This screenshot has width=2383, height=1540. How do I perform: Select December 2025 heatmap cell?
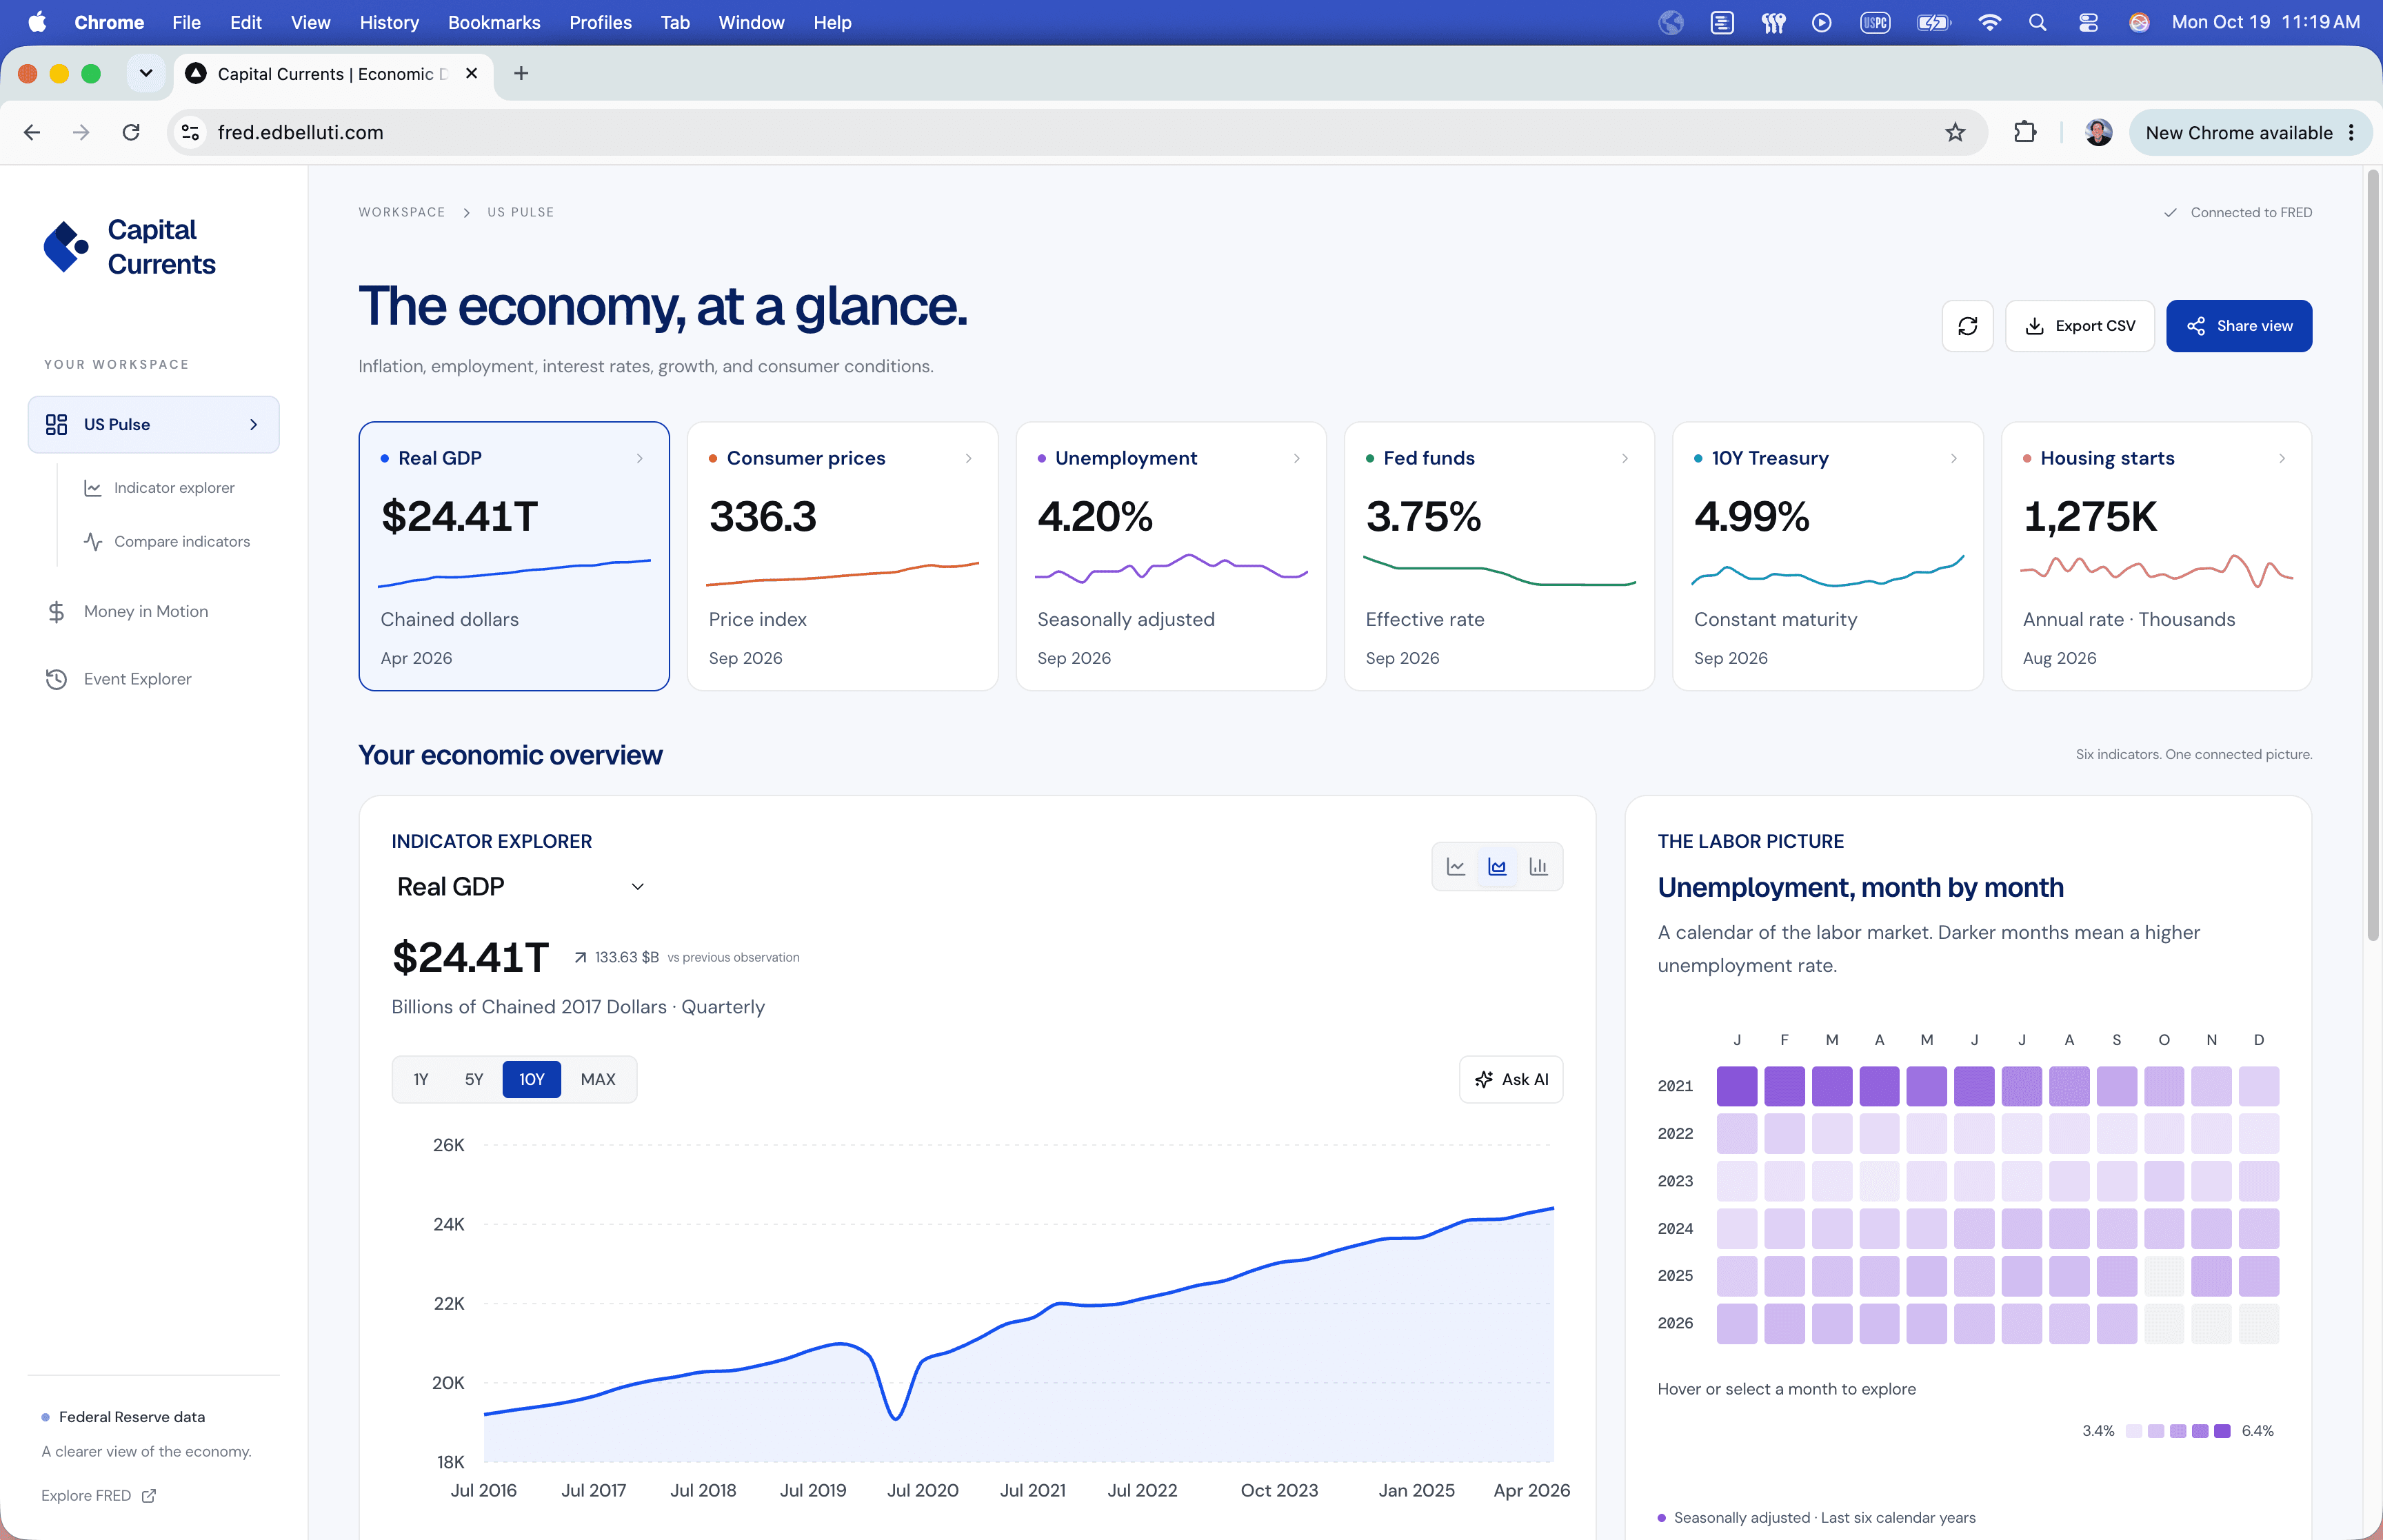pyautogui.click(x=2259, y=1276)
